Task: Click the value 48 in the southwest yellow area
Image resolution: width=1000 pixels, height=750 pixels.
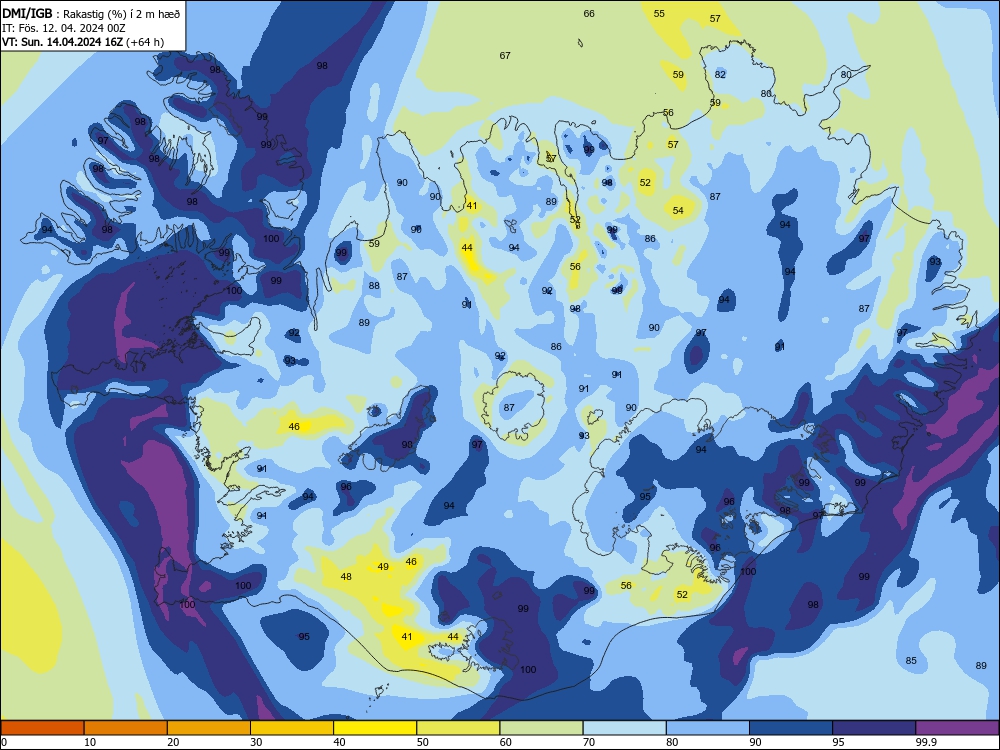Action: tap(346, 577)
